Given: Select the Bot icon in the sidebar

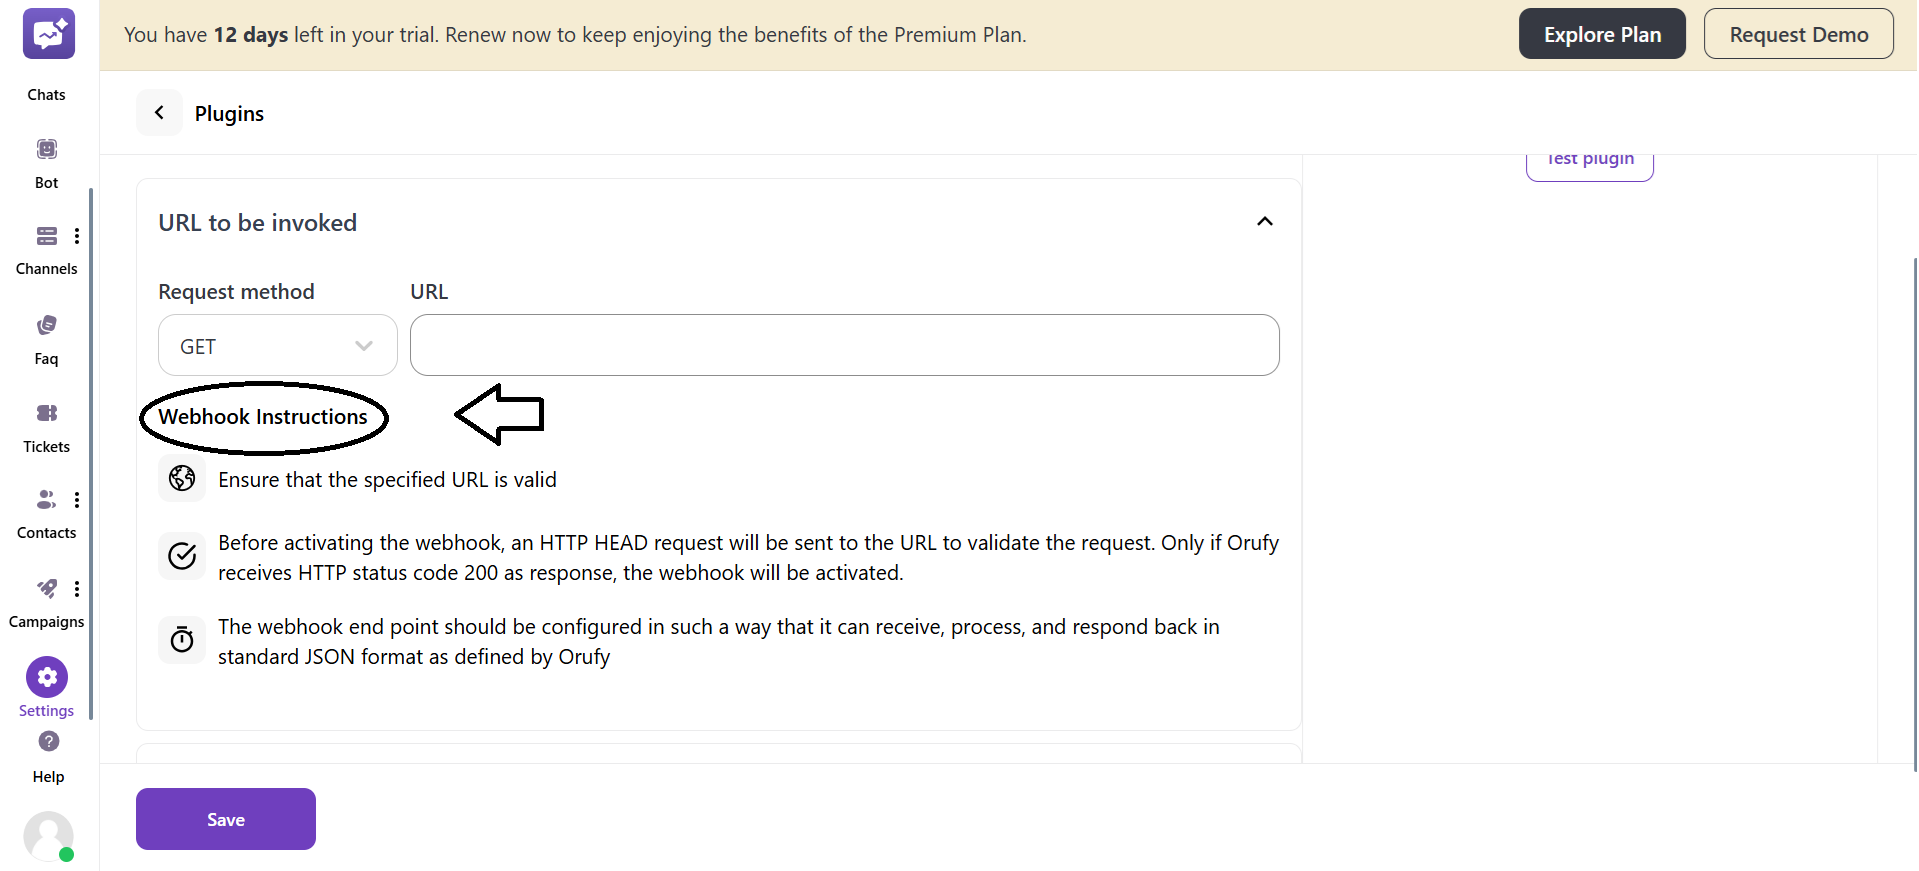Looking at the screenshot, I should 46,148.
